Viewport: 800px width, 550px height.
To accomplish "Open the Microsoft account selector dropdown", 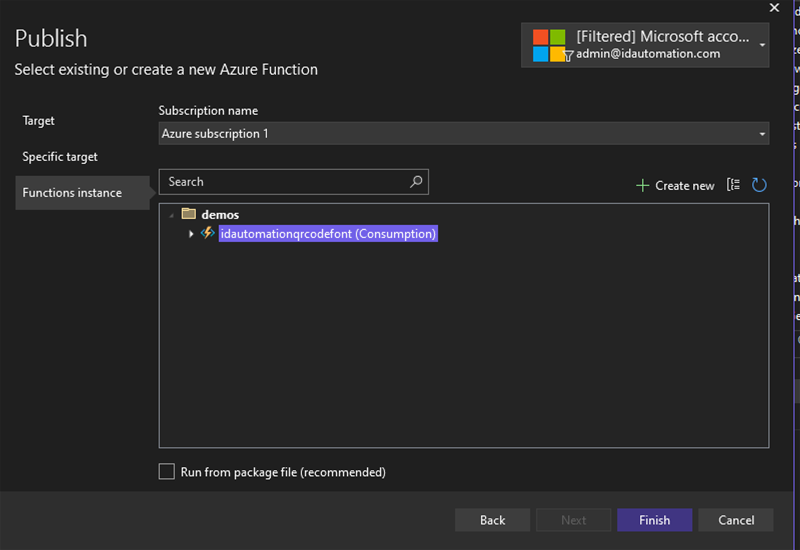I will pos(762,45).
